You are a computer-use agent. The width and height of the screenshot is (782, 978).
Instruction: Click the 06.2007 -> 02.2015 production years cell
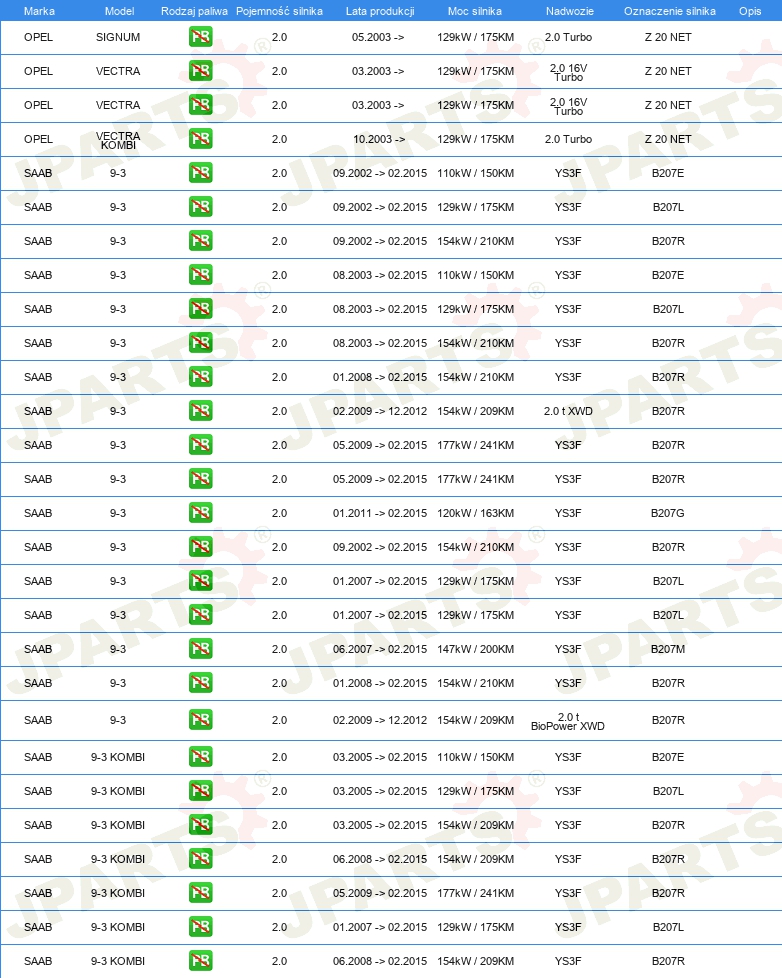380,649
